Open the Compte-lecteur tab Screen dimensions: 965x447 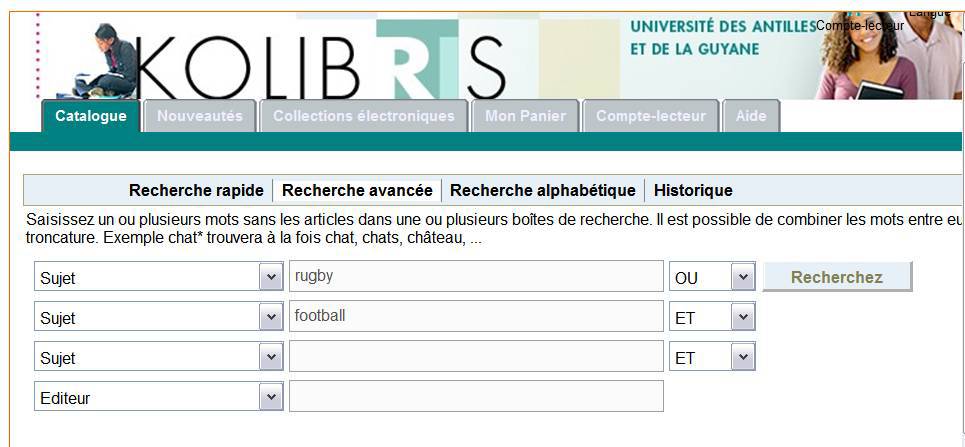(x=651, y=116)
